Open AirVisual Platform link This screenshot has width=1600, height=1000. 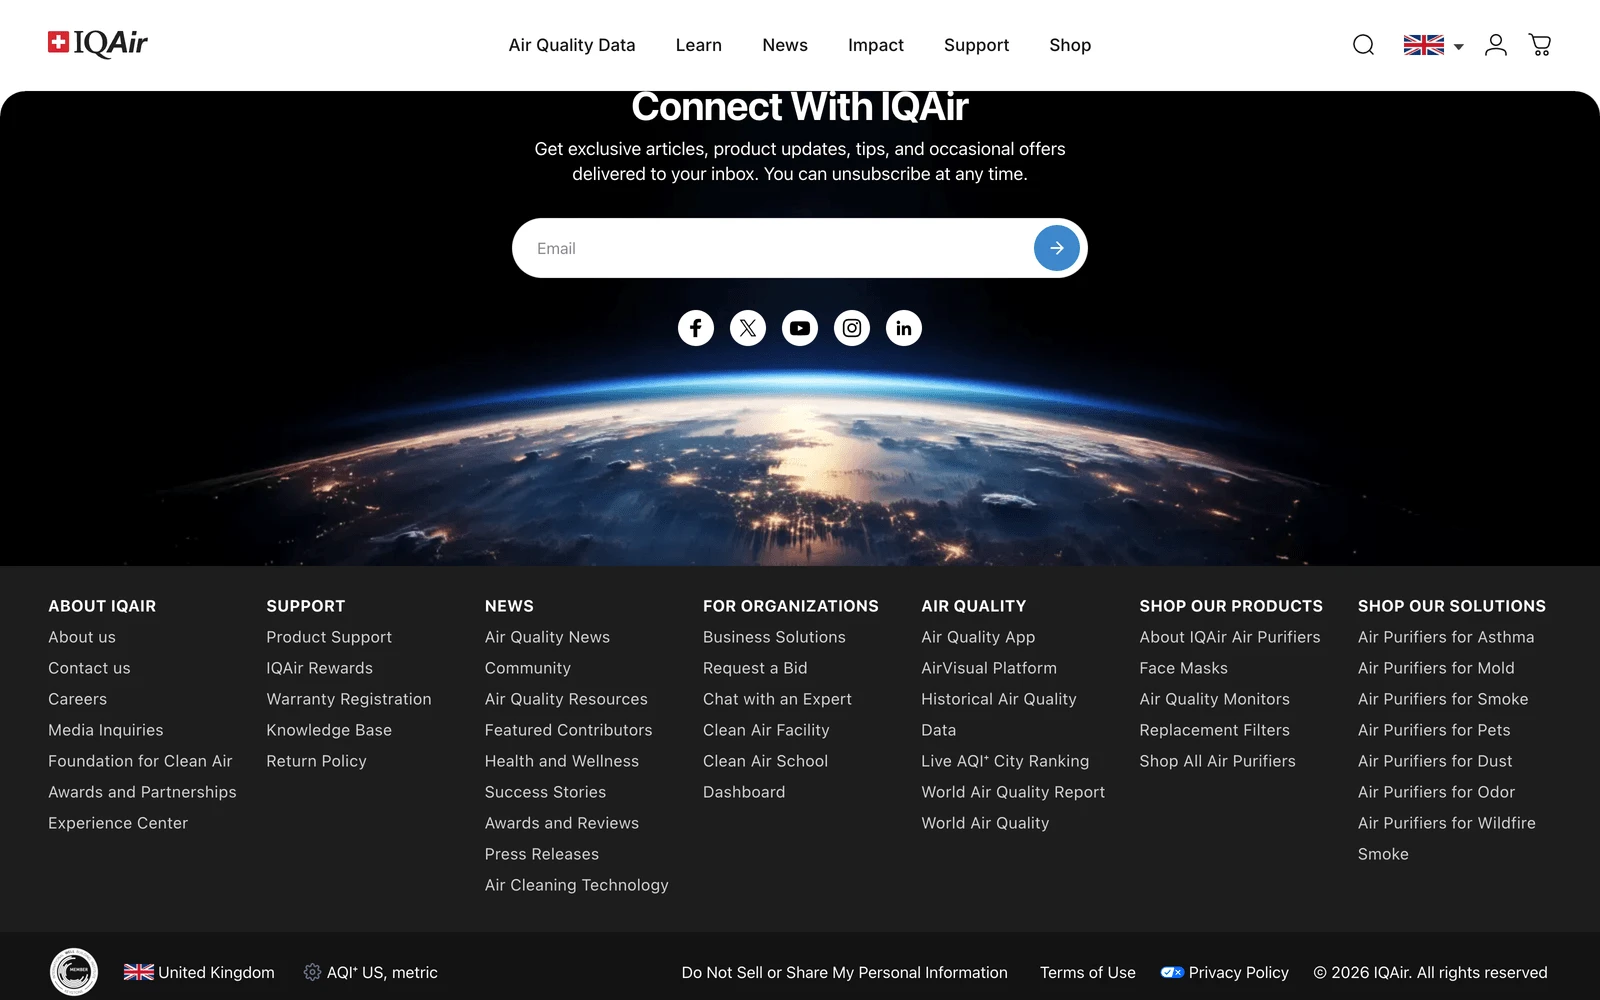click(x=989, y=668)
